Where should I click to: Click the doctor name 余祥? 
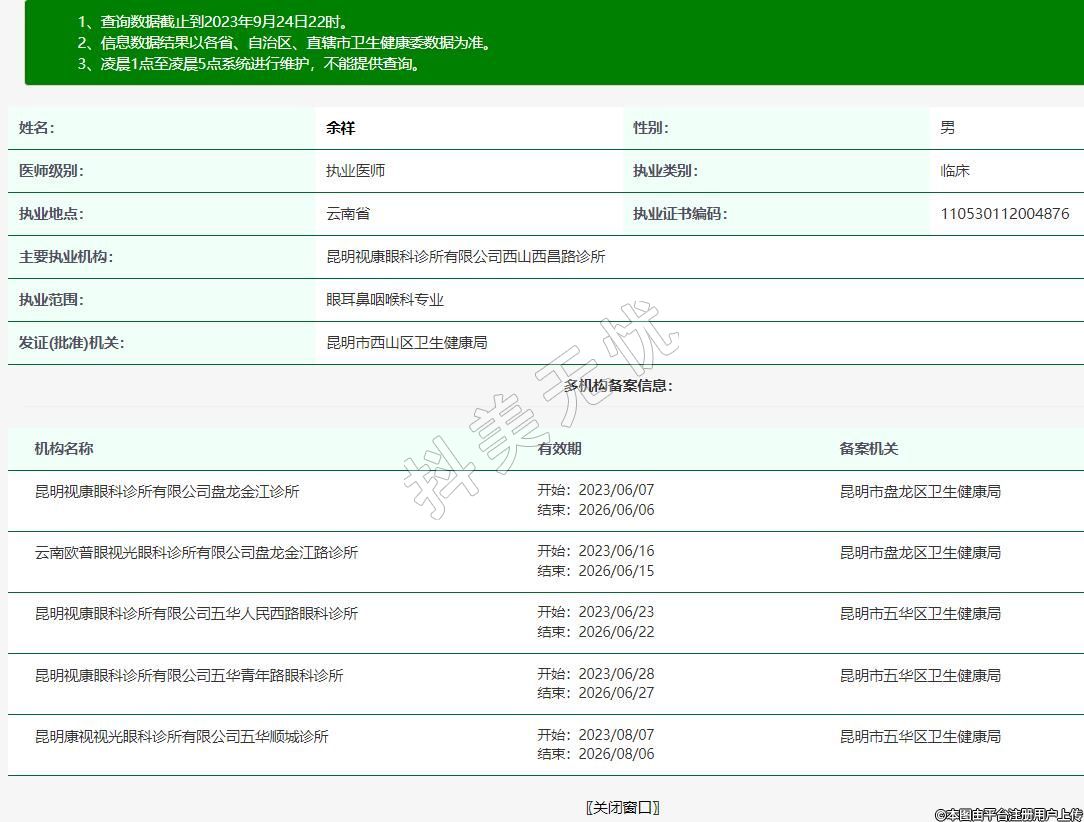coord(340,128)
